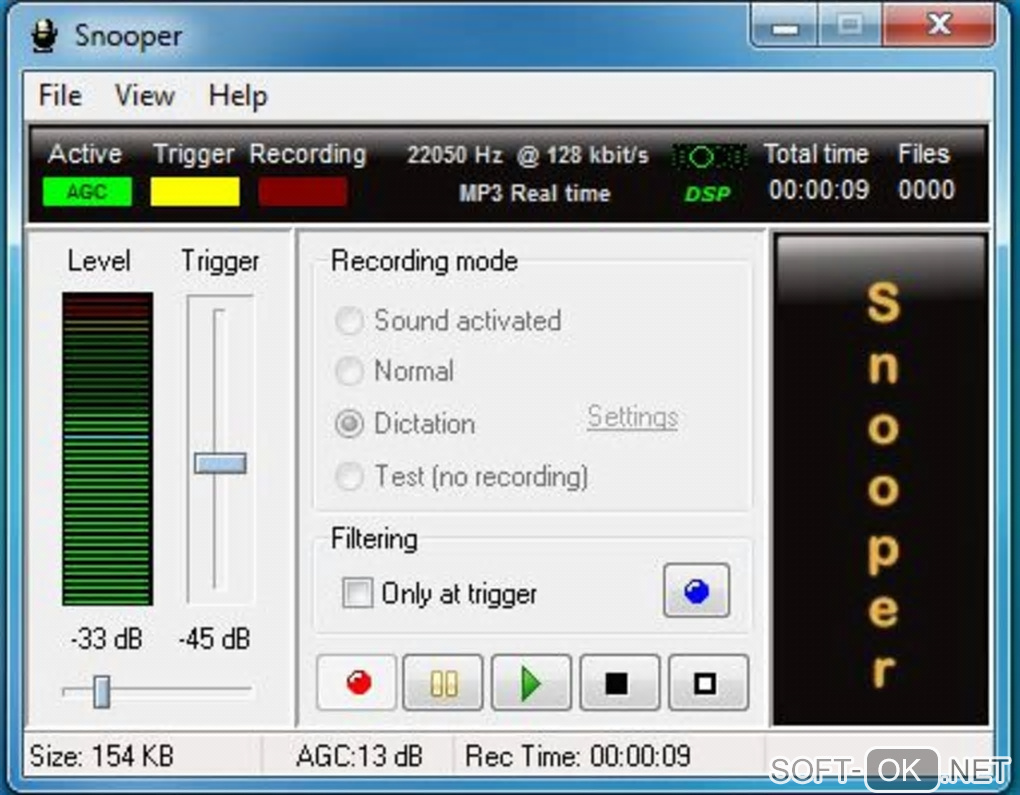
Task: Open the Help menu
Action: 237,97
